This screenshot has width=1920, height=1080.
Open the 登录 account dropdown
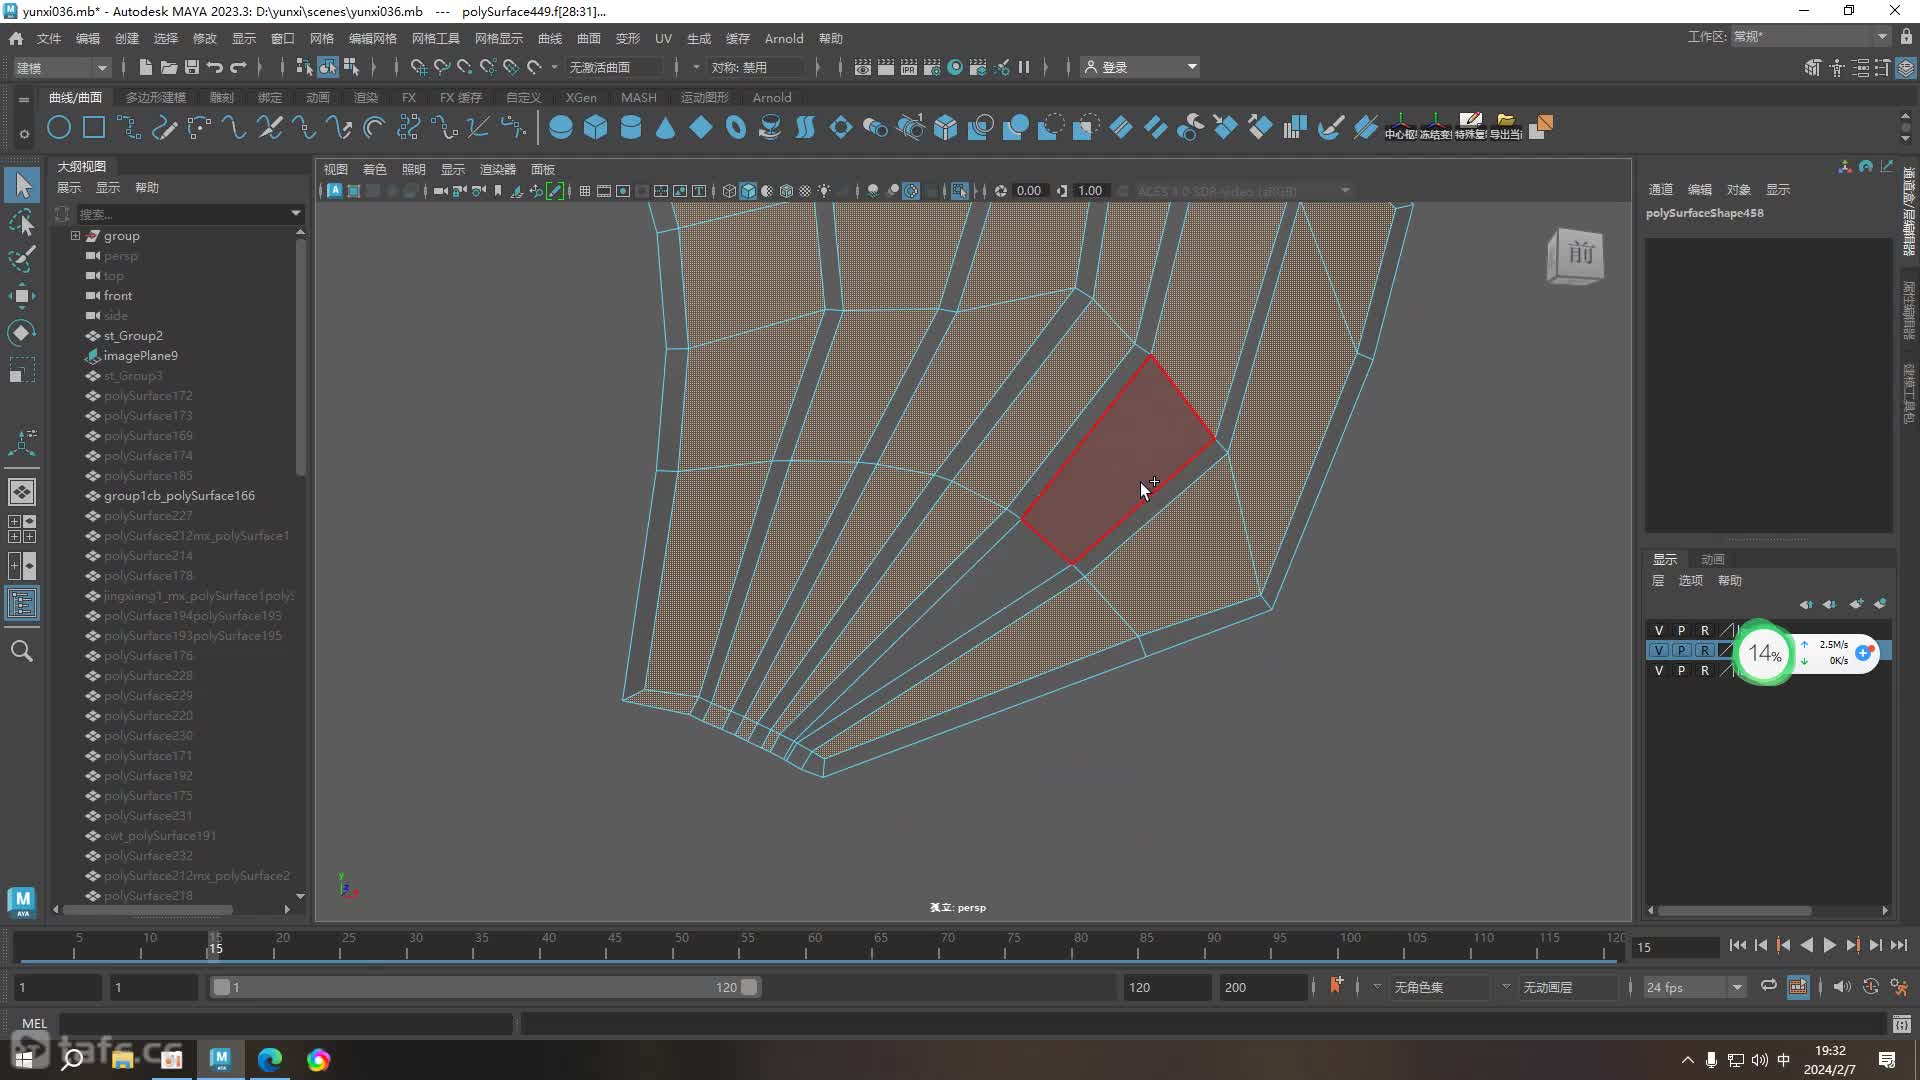1140,67
